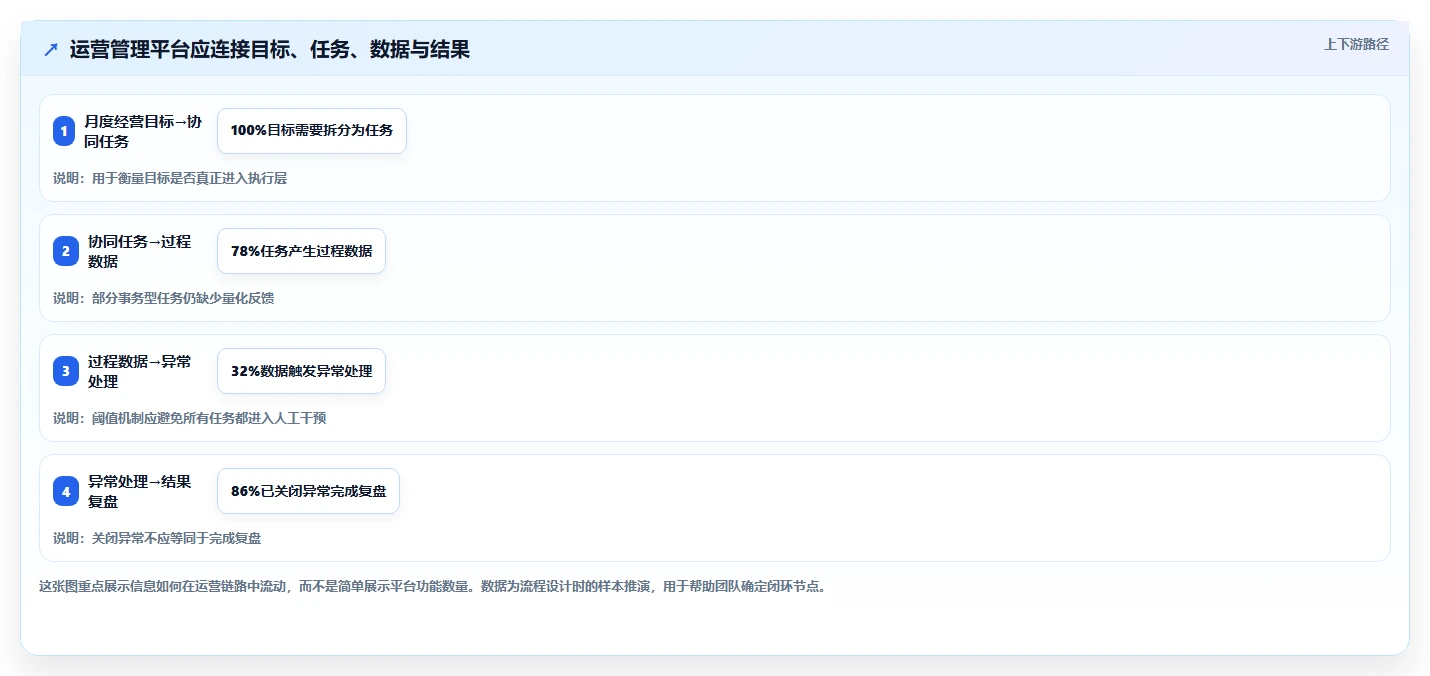Click the 100%目标需要拆分为任务 chip
1430x676 pixels.
pyautogui.click(x=312, y=131)
